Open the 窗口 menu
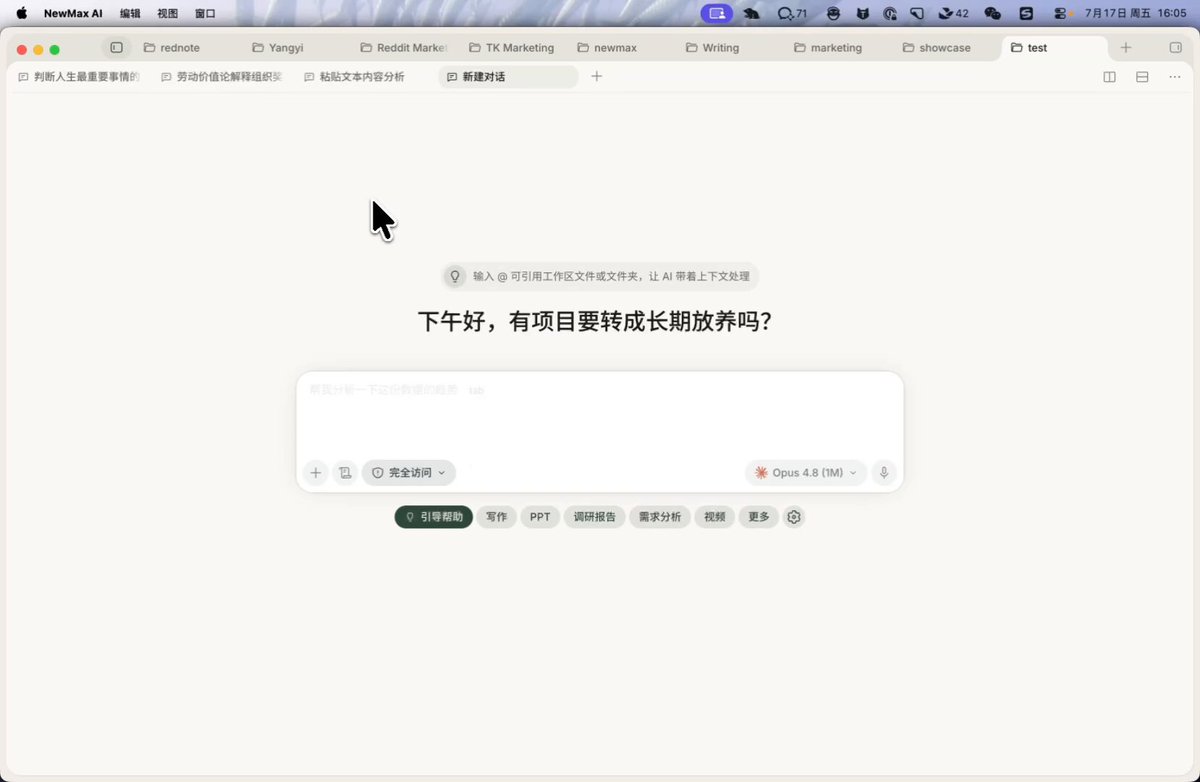 coord(205,14)
